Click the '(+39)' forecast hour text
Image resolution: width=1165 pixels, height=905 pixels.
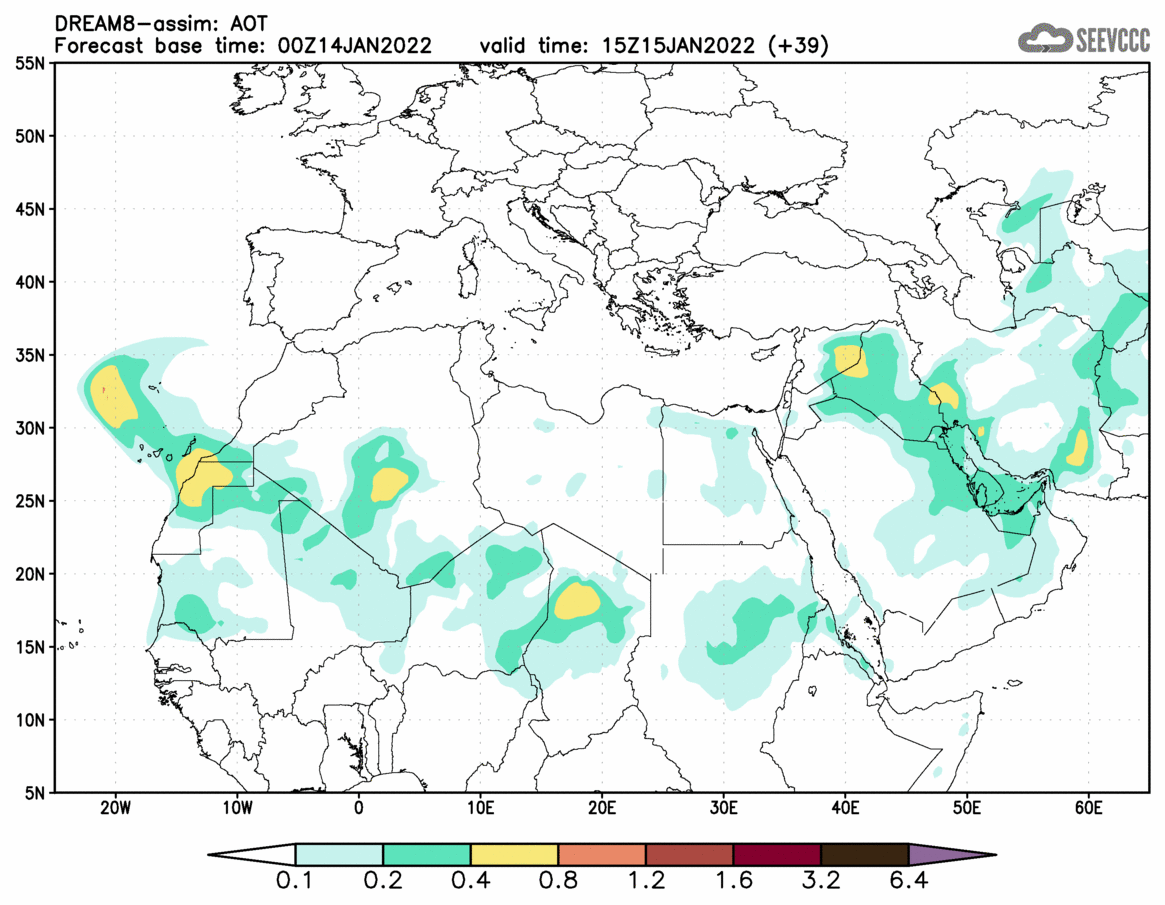pos(798,46)
